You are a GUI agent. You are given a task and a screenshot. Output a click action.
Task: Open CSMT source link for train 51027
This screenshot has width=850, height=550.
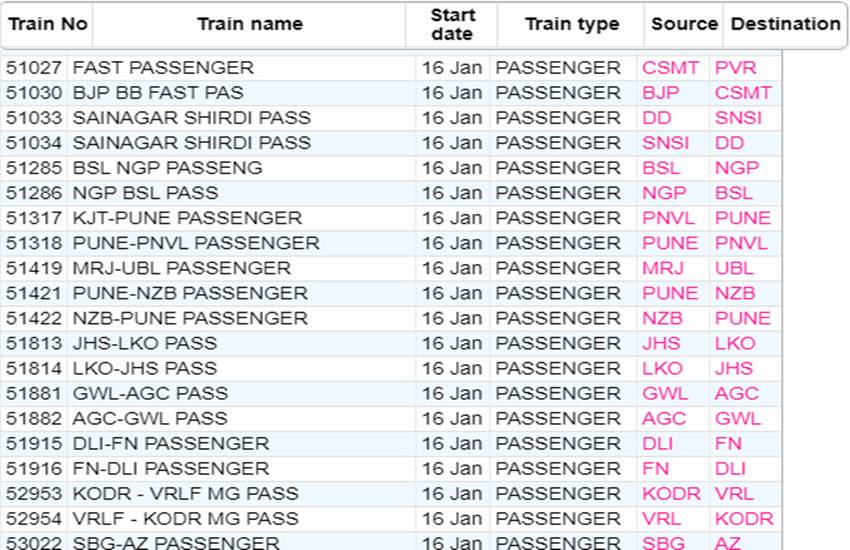(670, 68)
